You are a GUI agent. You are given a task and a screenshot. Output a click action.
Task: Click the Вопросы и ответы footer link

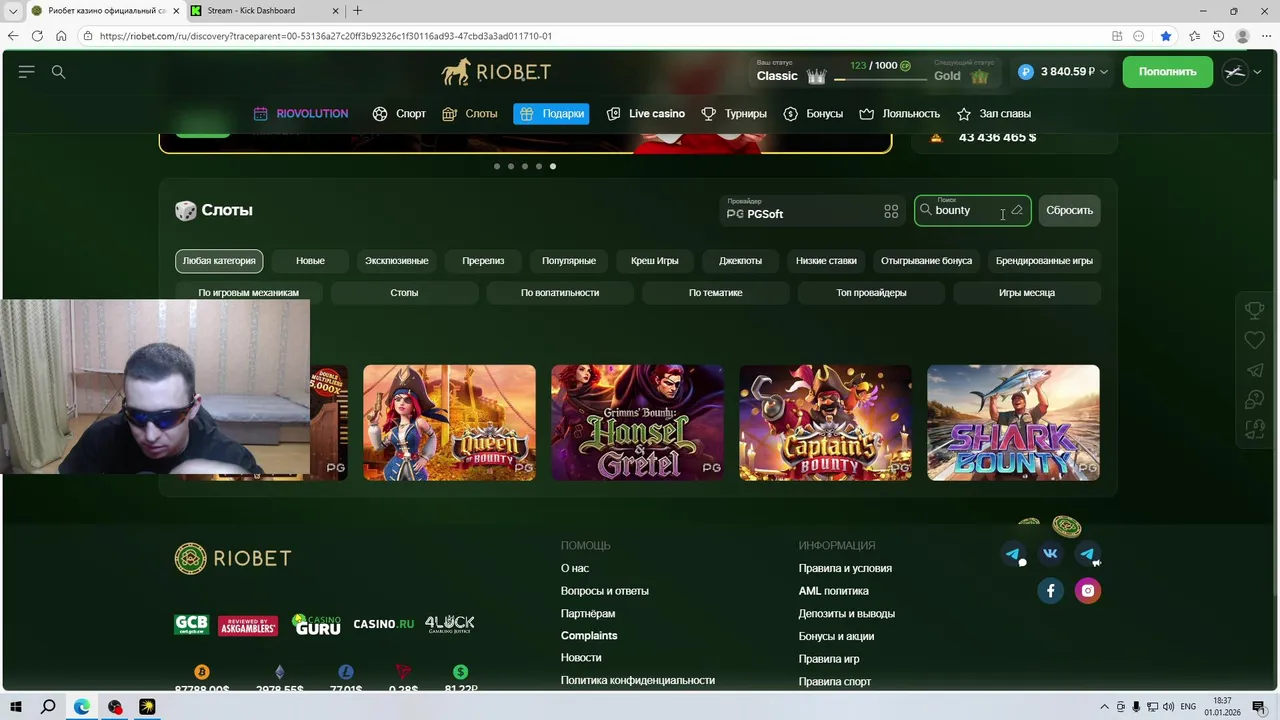pos(605,591)
